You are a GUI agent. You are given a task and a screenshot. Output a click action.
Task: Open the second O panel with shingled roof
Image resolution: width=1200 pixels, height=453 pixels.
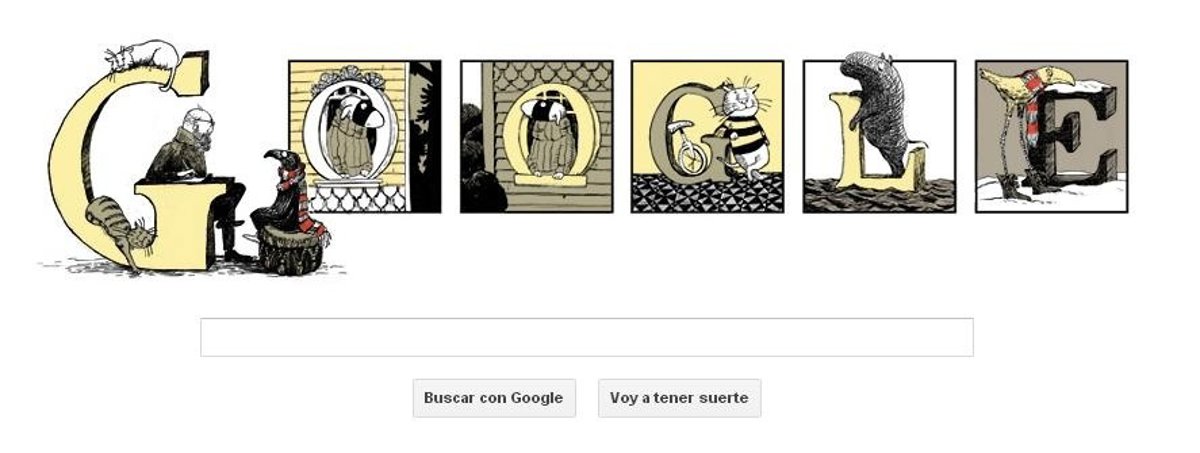536,136
